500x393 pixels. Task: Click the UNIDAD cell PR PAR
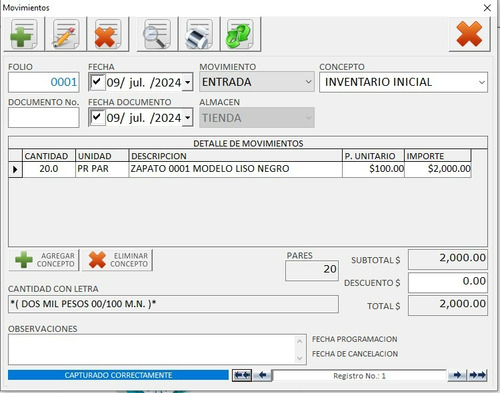(102, 169)
